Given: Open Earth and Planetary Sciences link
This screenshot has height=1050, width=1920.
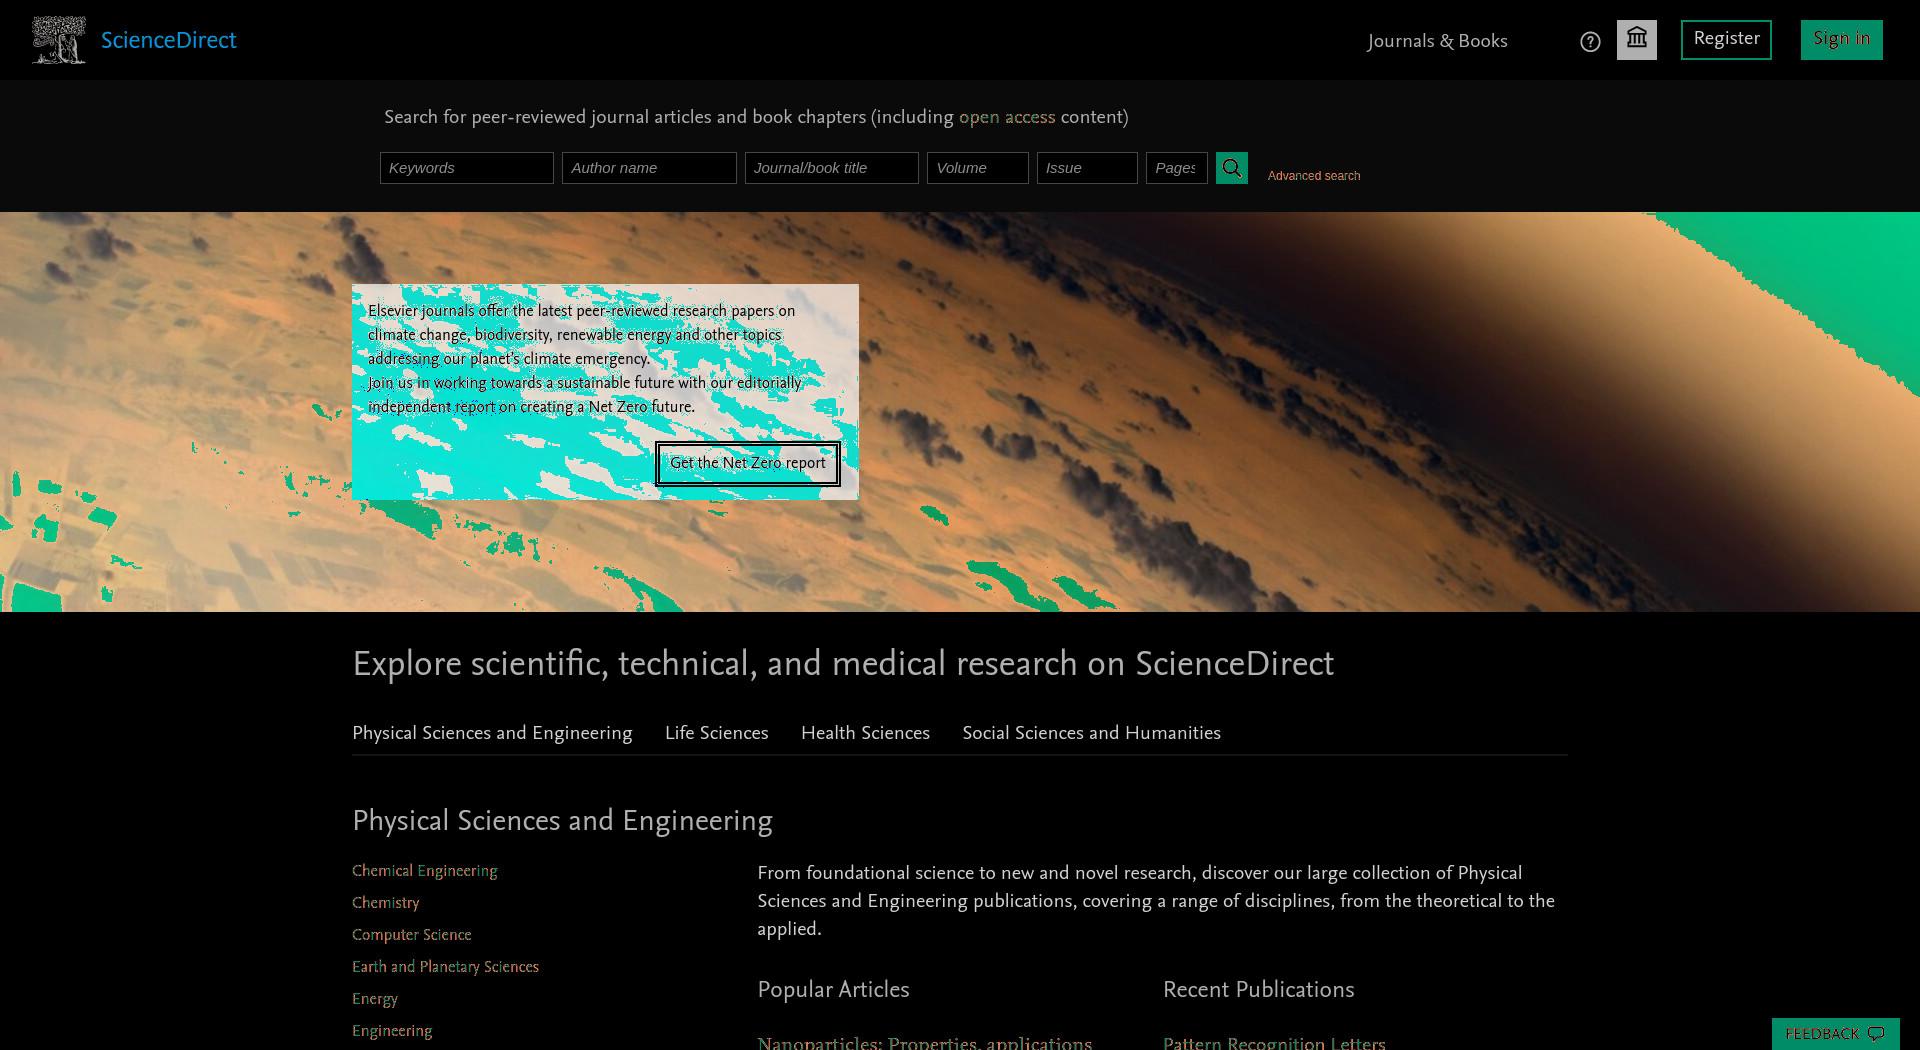Looking at the screenshot, I should (x=445, y=967).
